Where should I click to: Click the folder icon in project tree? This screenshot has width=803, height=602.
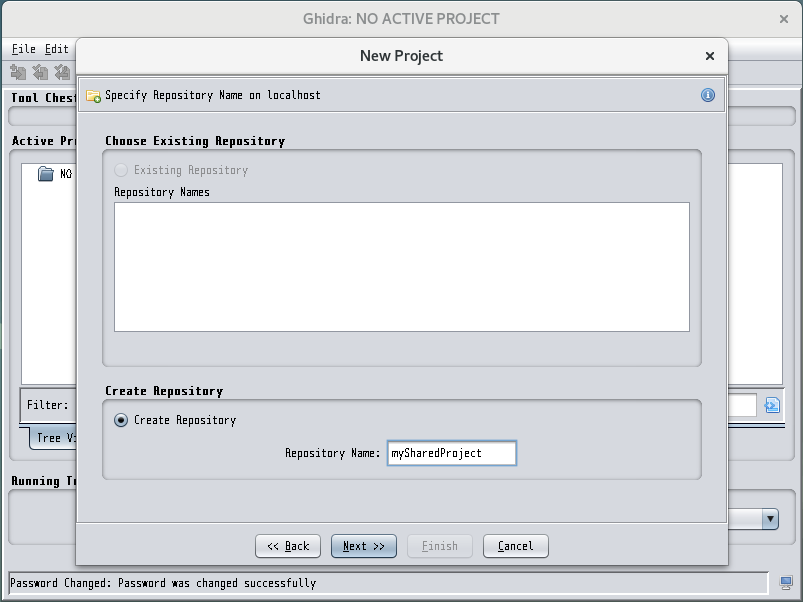[46, 174]
